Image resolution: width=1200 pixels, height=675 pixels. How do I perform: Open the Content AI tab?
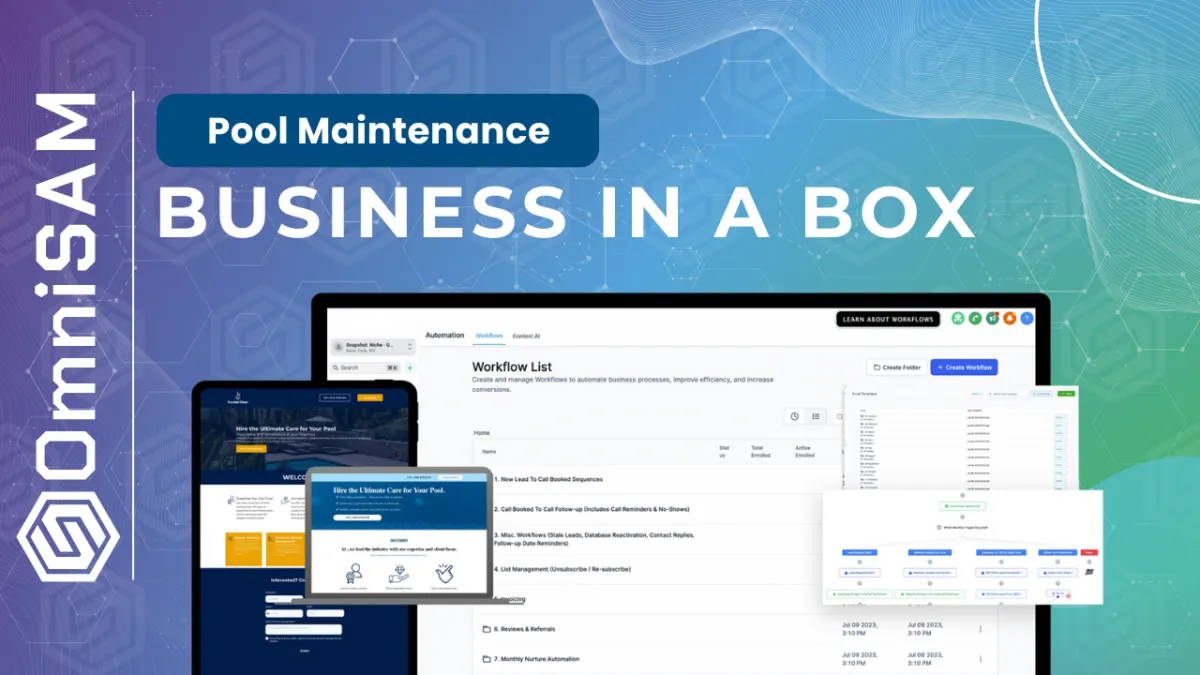(526, 335)
